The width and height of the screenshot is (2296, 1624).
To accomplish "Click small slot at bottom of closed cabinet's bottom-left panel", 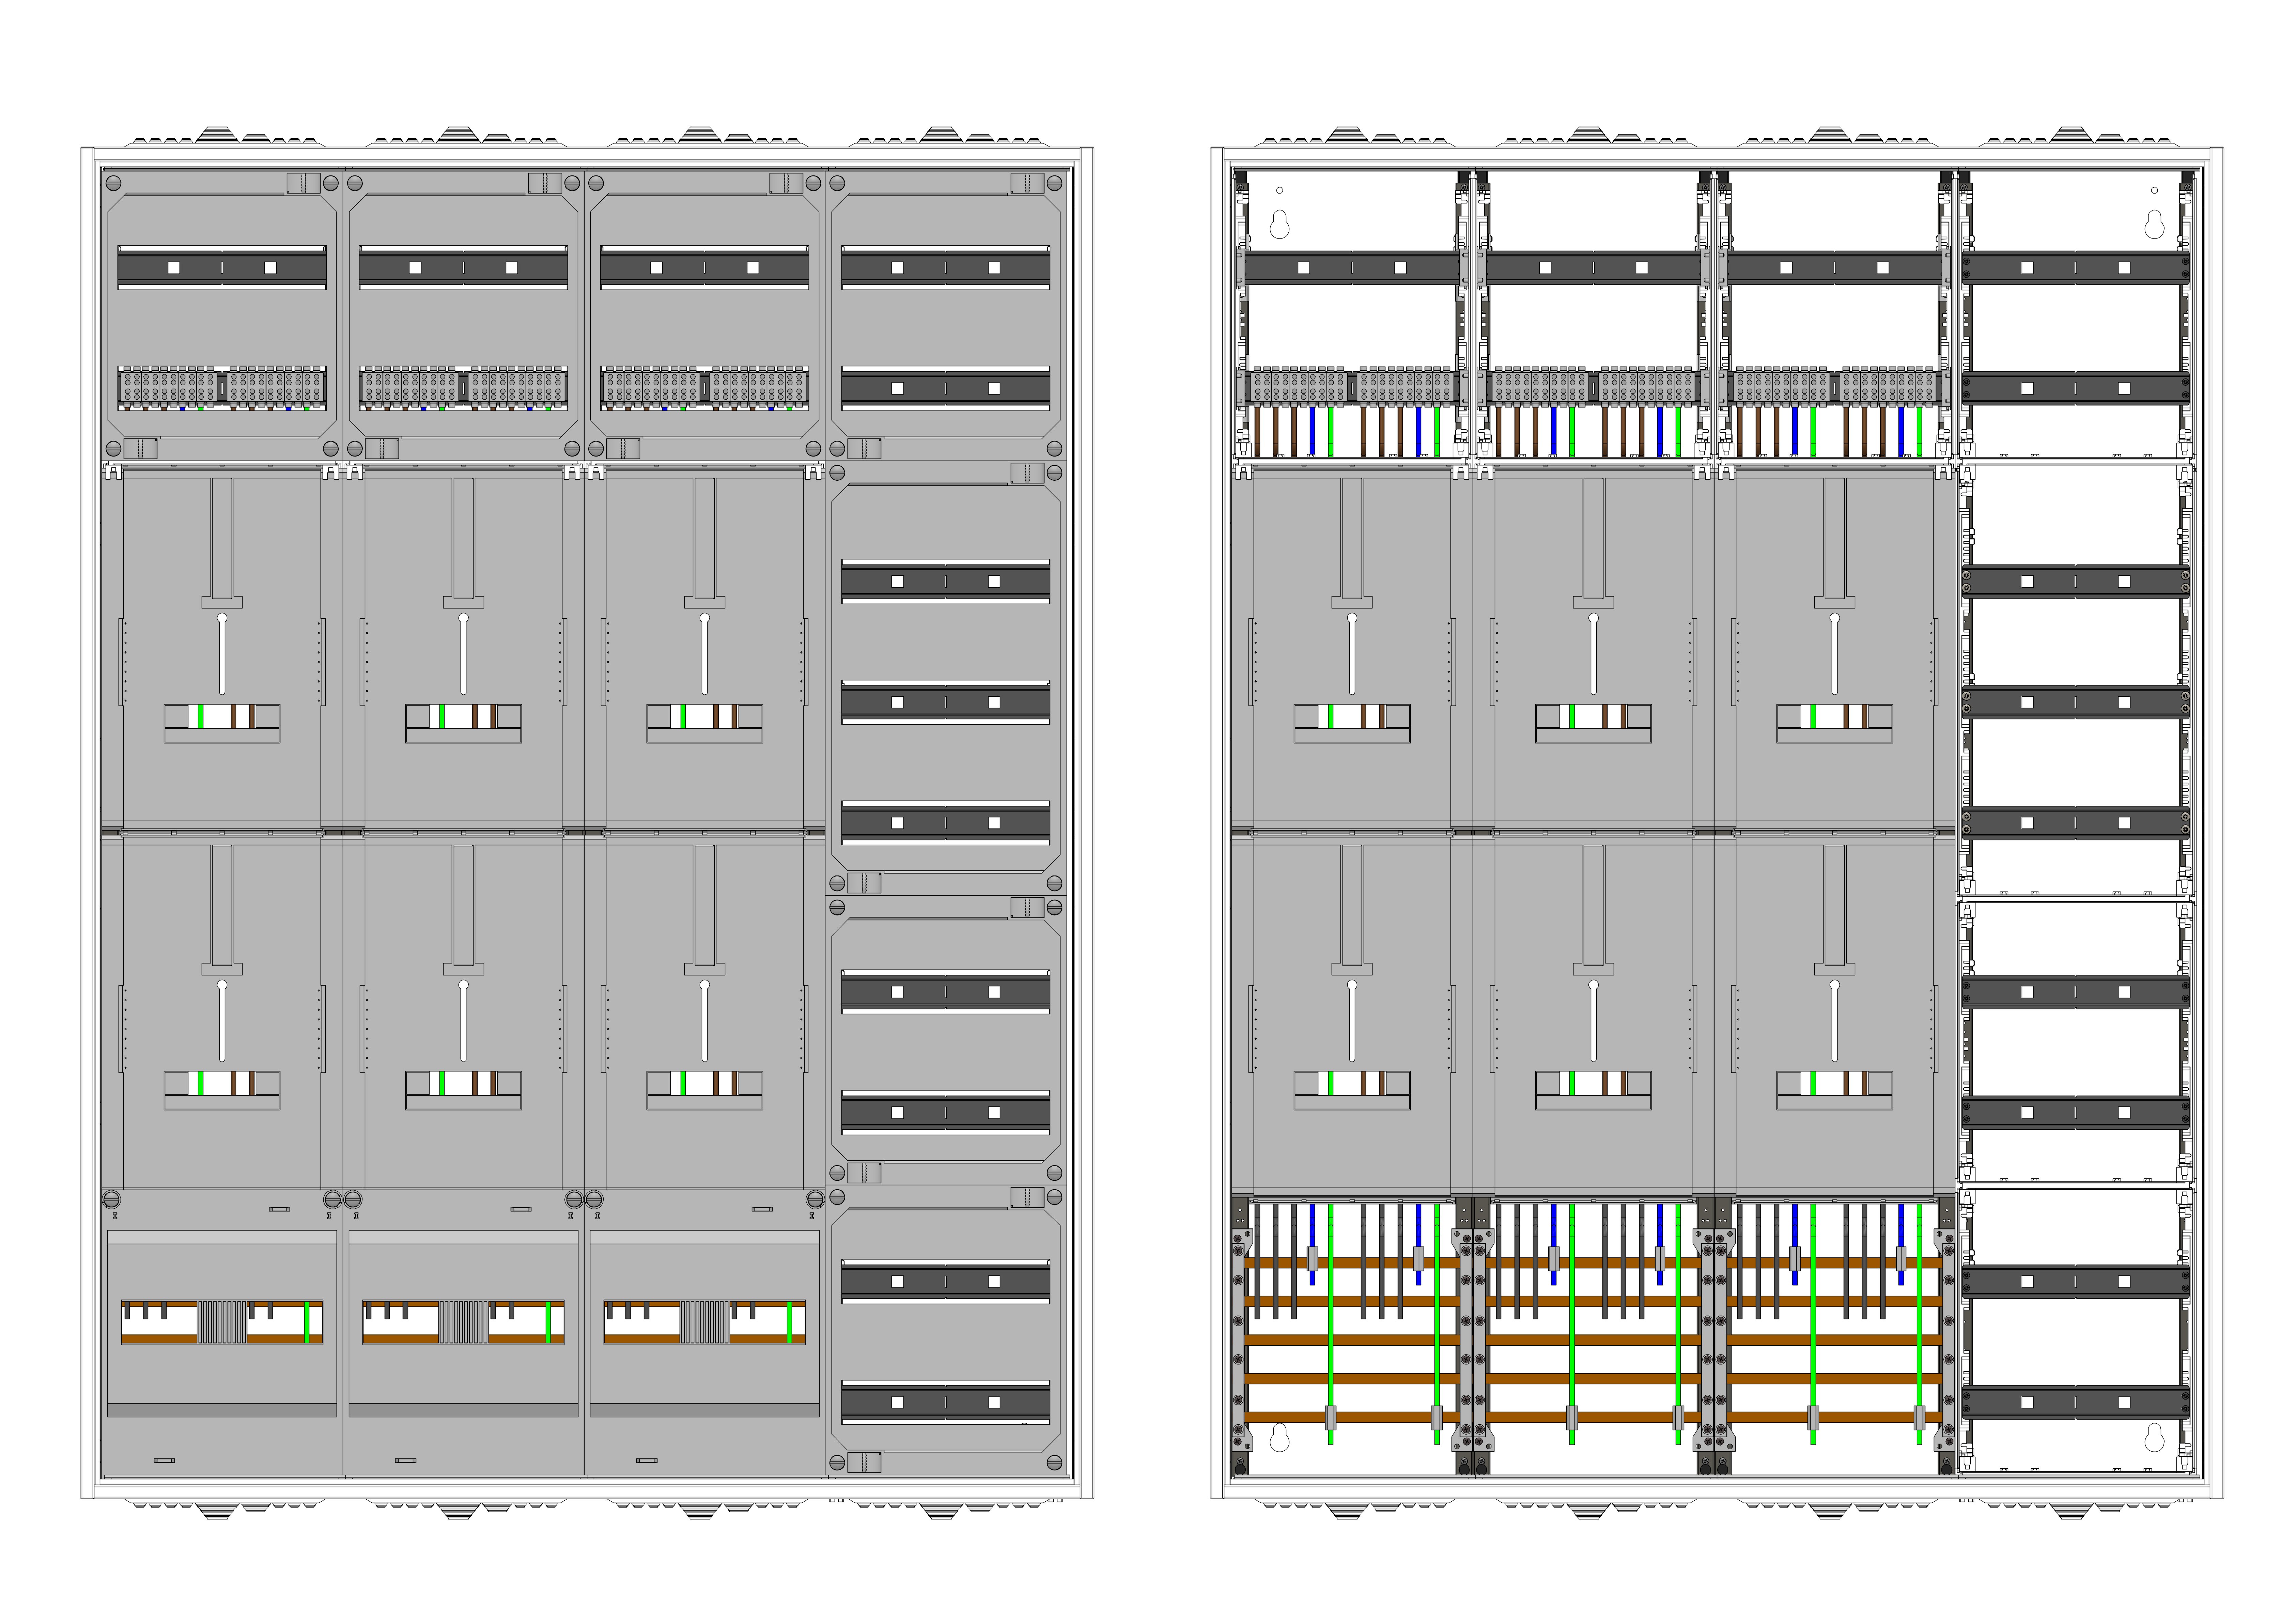I will point(164,1460).
